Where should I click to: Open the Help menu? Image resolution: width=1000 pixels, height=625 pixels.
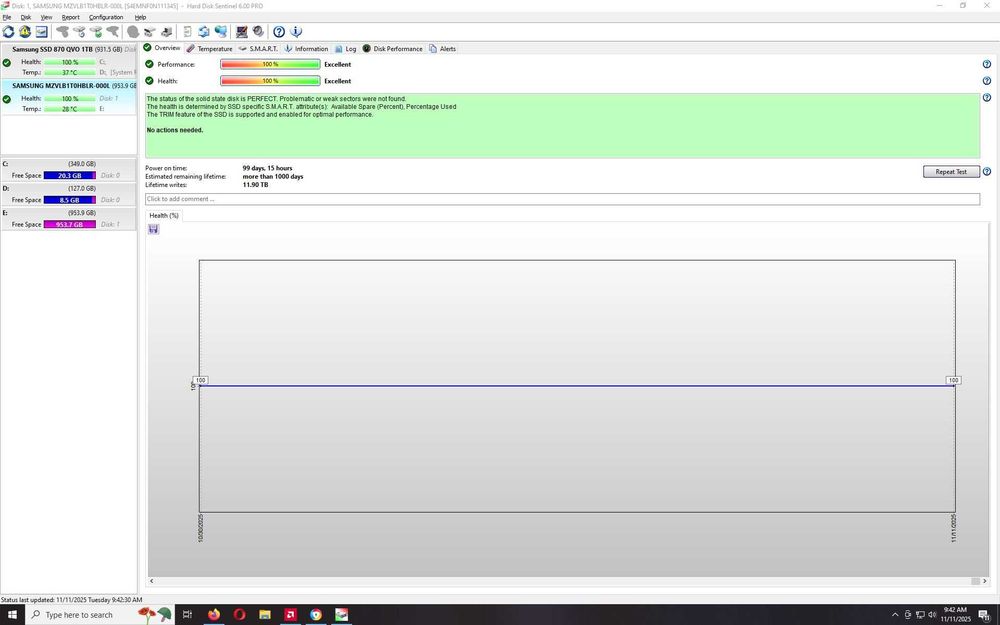[x=140, y=17]
